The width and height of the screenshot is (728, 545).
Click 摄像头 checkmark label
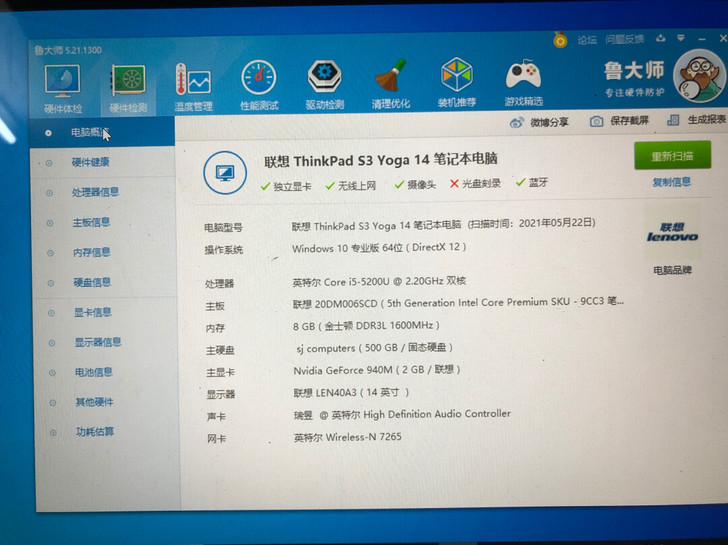(x=415, y=185)
